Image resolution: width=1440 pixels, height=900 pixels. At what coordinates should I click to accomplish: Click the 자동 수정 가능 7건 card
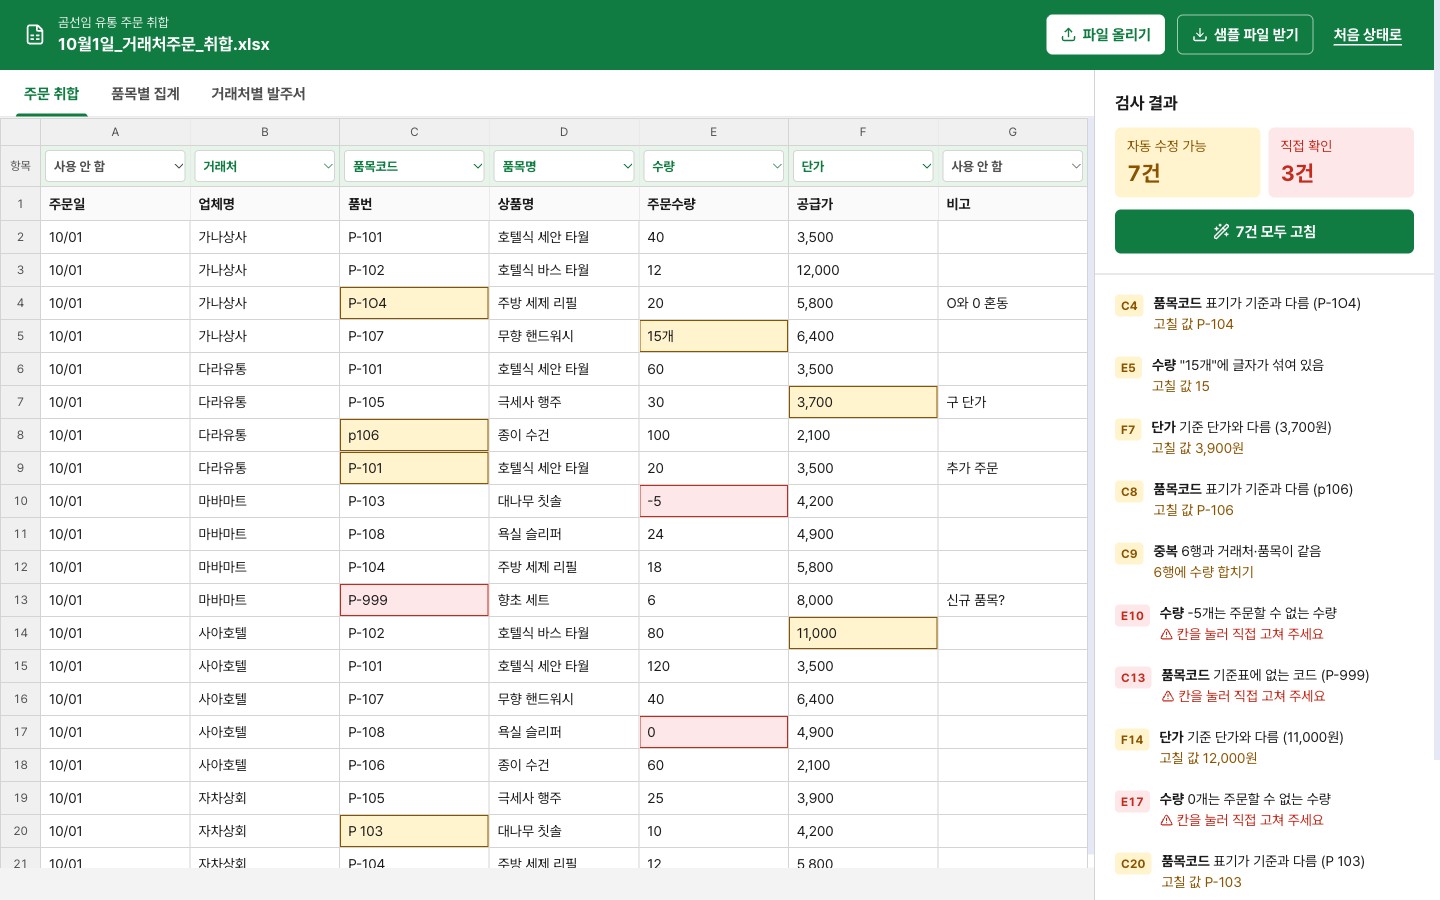tap(1187, 162)
